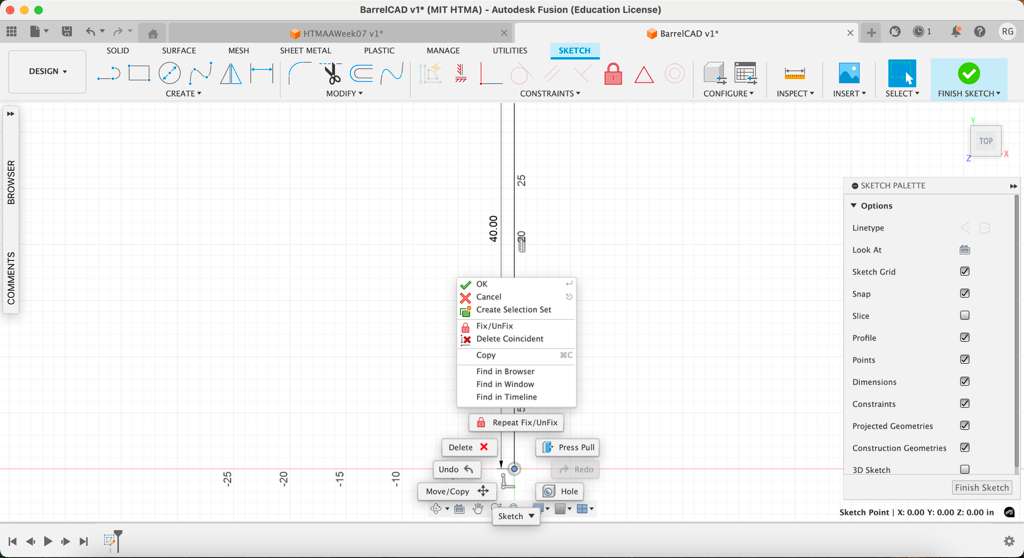Activate the Trim scissors tool
This screenshot has width=1024, height=558.
click(x=331, y=73)
